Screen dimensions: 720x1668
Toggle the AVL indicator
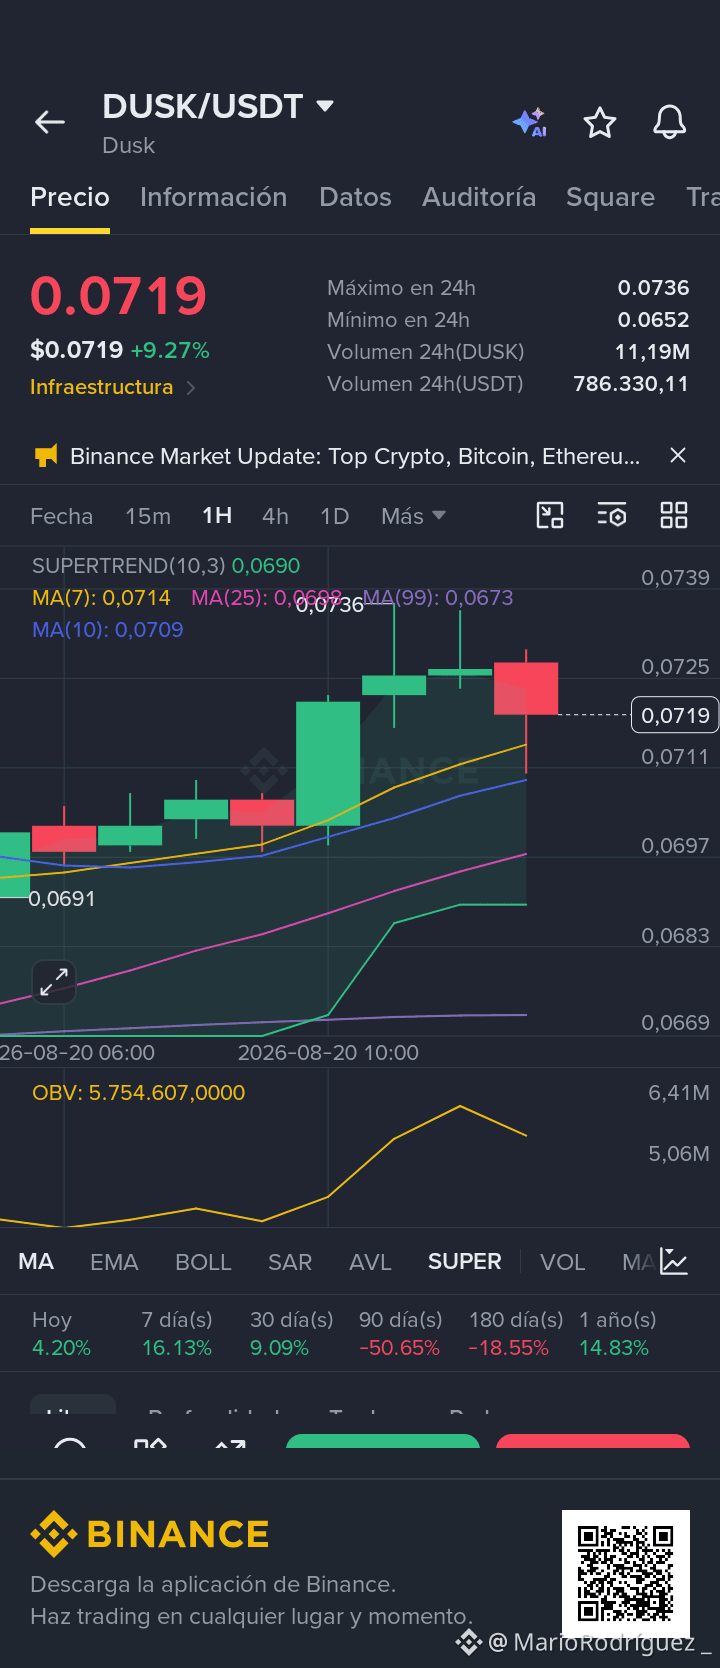[x=370, y=1262]
